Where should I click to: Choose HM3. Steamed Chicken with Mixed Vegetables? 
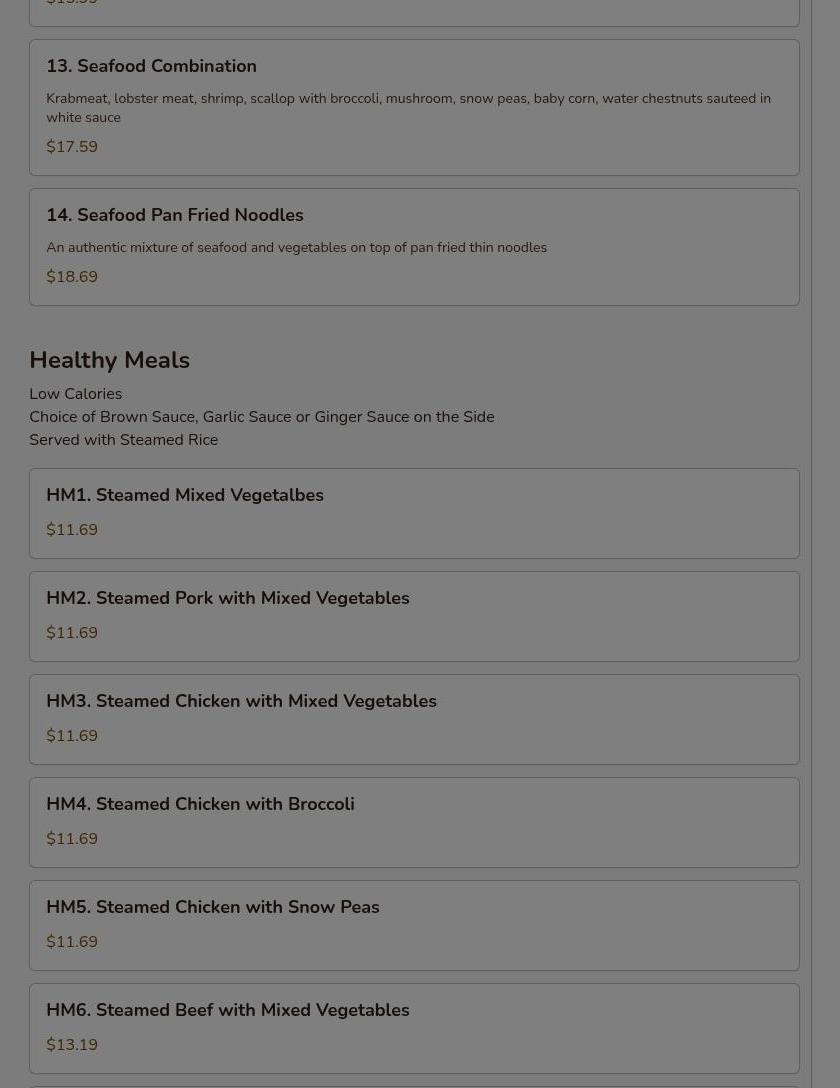coord(241,701)
